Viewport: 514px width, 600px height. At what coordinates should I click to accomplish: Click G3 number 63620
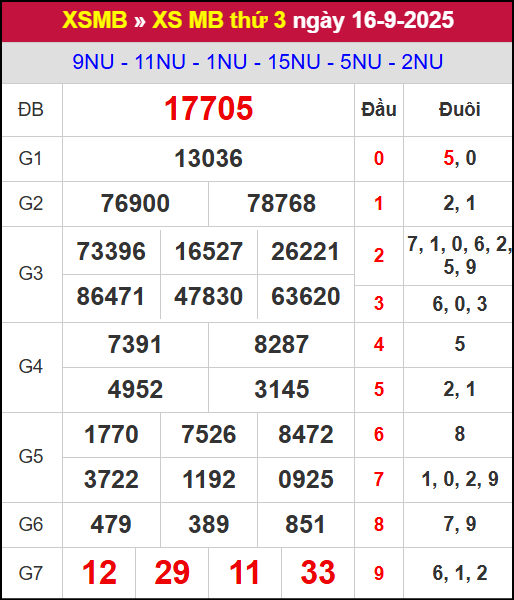(x=305, y=297)
